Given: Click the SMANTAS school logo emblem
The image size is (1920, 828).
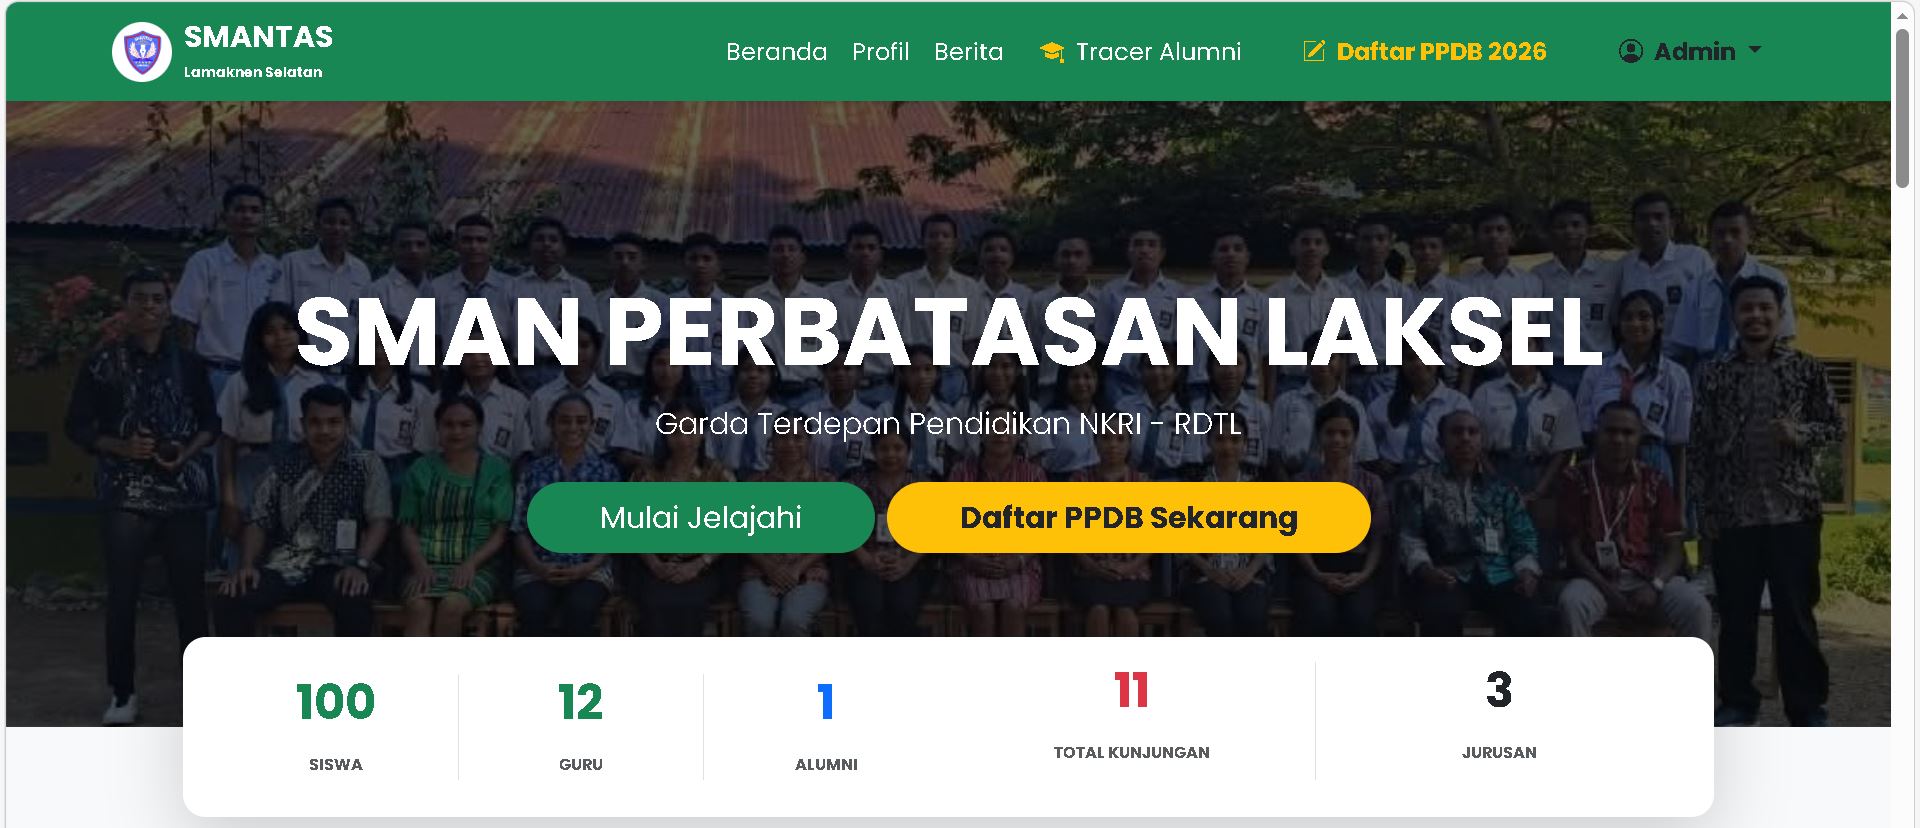Looking at the screenshot, I should click(x=142, y=52).
